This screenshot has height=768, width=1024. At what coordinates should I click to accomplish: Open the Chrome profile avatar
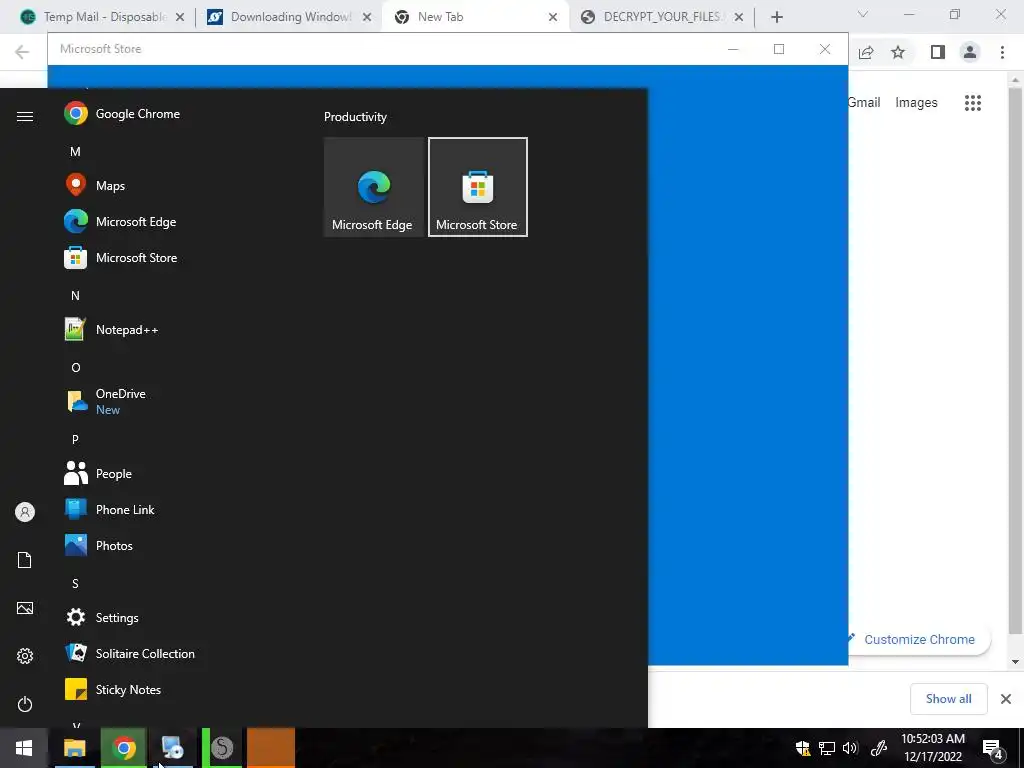[x=970, y=52]
